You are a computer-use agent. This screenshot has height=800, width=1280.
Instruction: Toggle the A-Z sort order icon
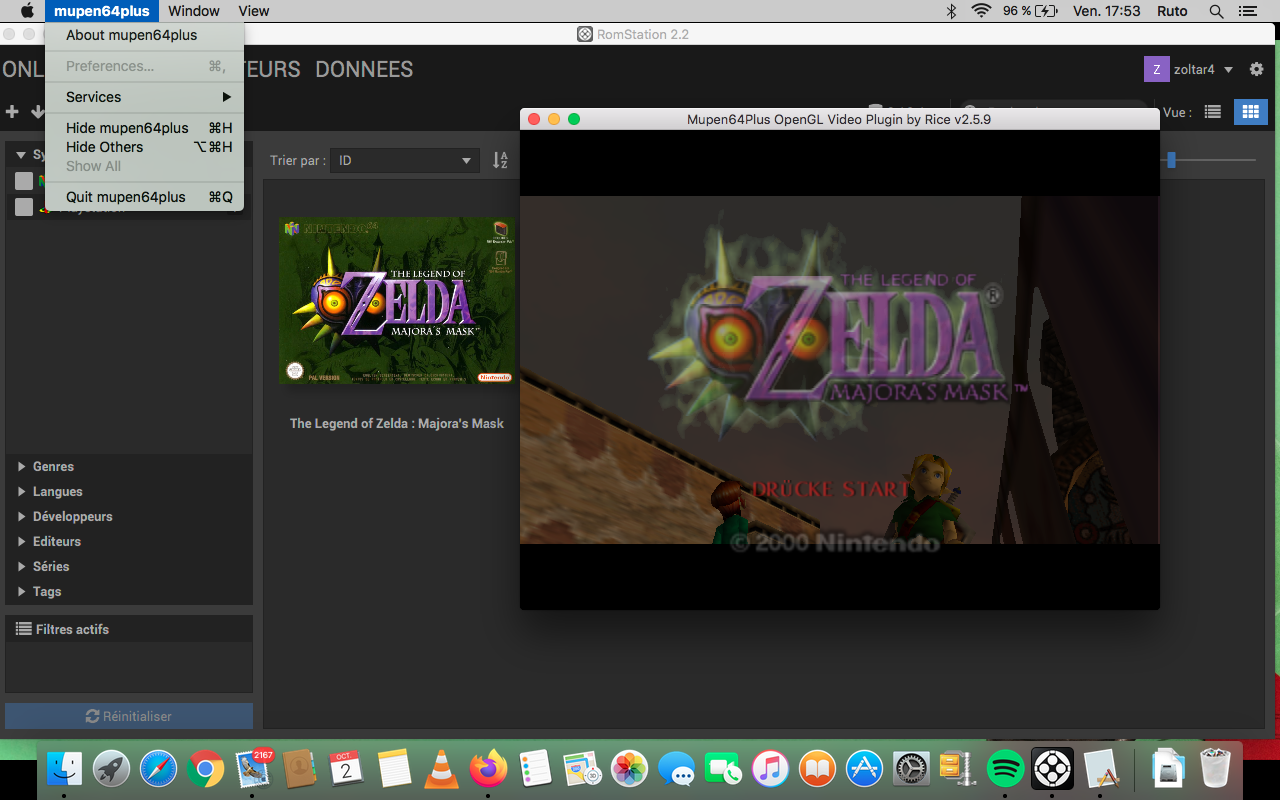[x=500, y=160]
